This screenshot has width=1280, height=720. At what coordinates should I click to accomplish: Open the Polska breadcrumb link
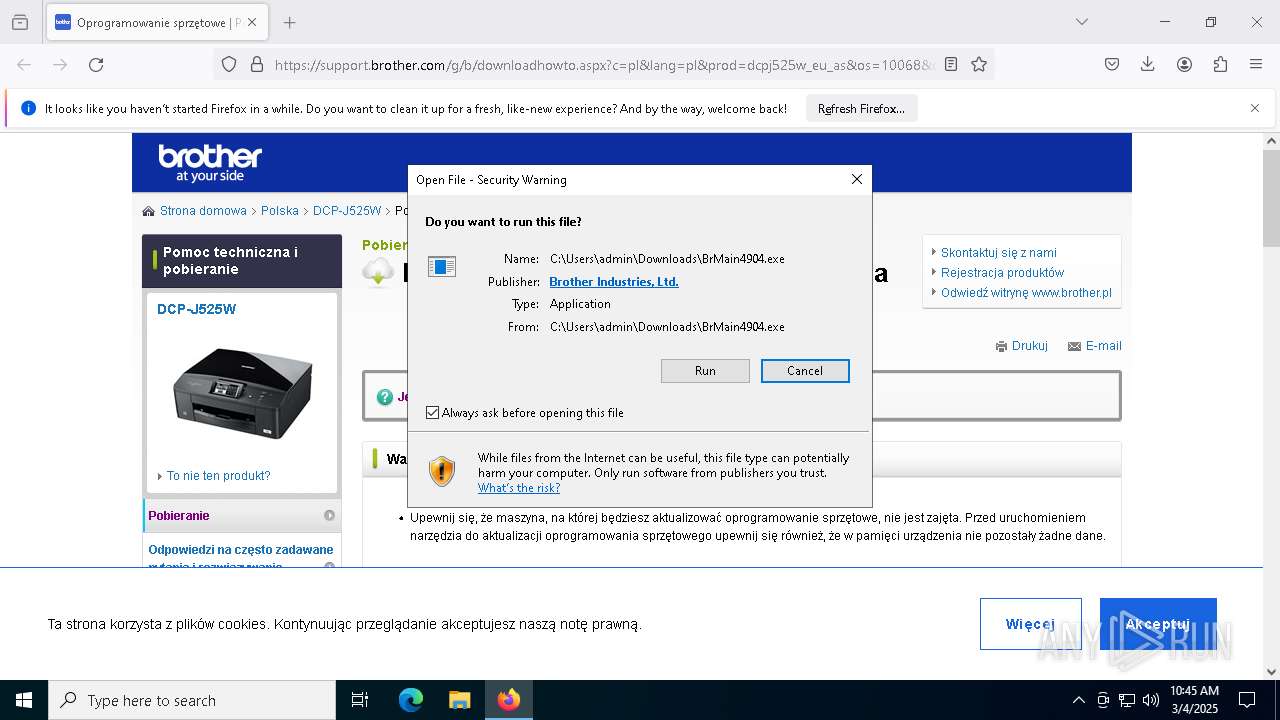pos(280,211)
